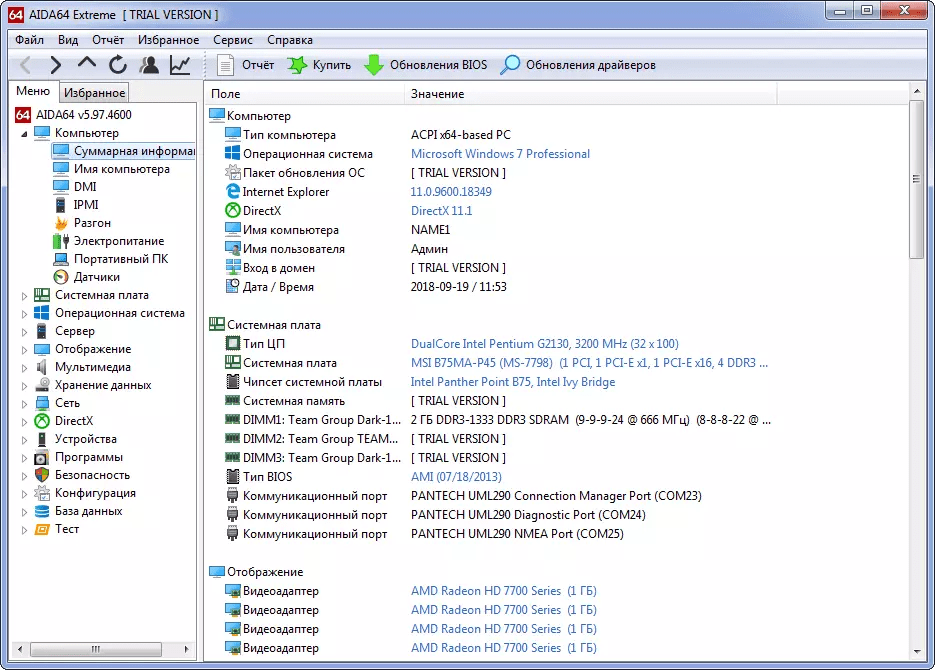
Task: Click the Internet Explorer icon in details list
Action: (233, 191)
